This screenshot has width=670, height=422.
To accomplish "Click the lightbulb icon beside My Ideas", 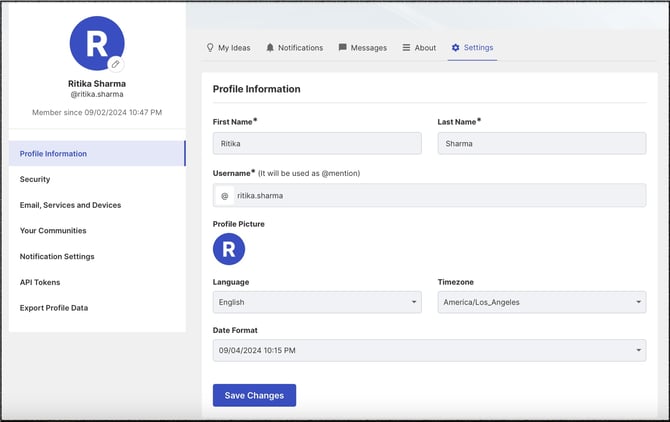I will pos(210,47).
